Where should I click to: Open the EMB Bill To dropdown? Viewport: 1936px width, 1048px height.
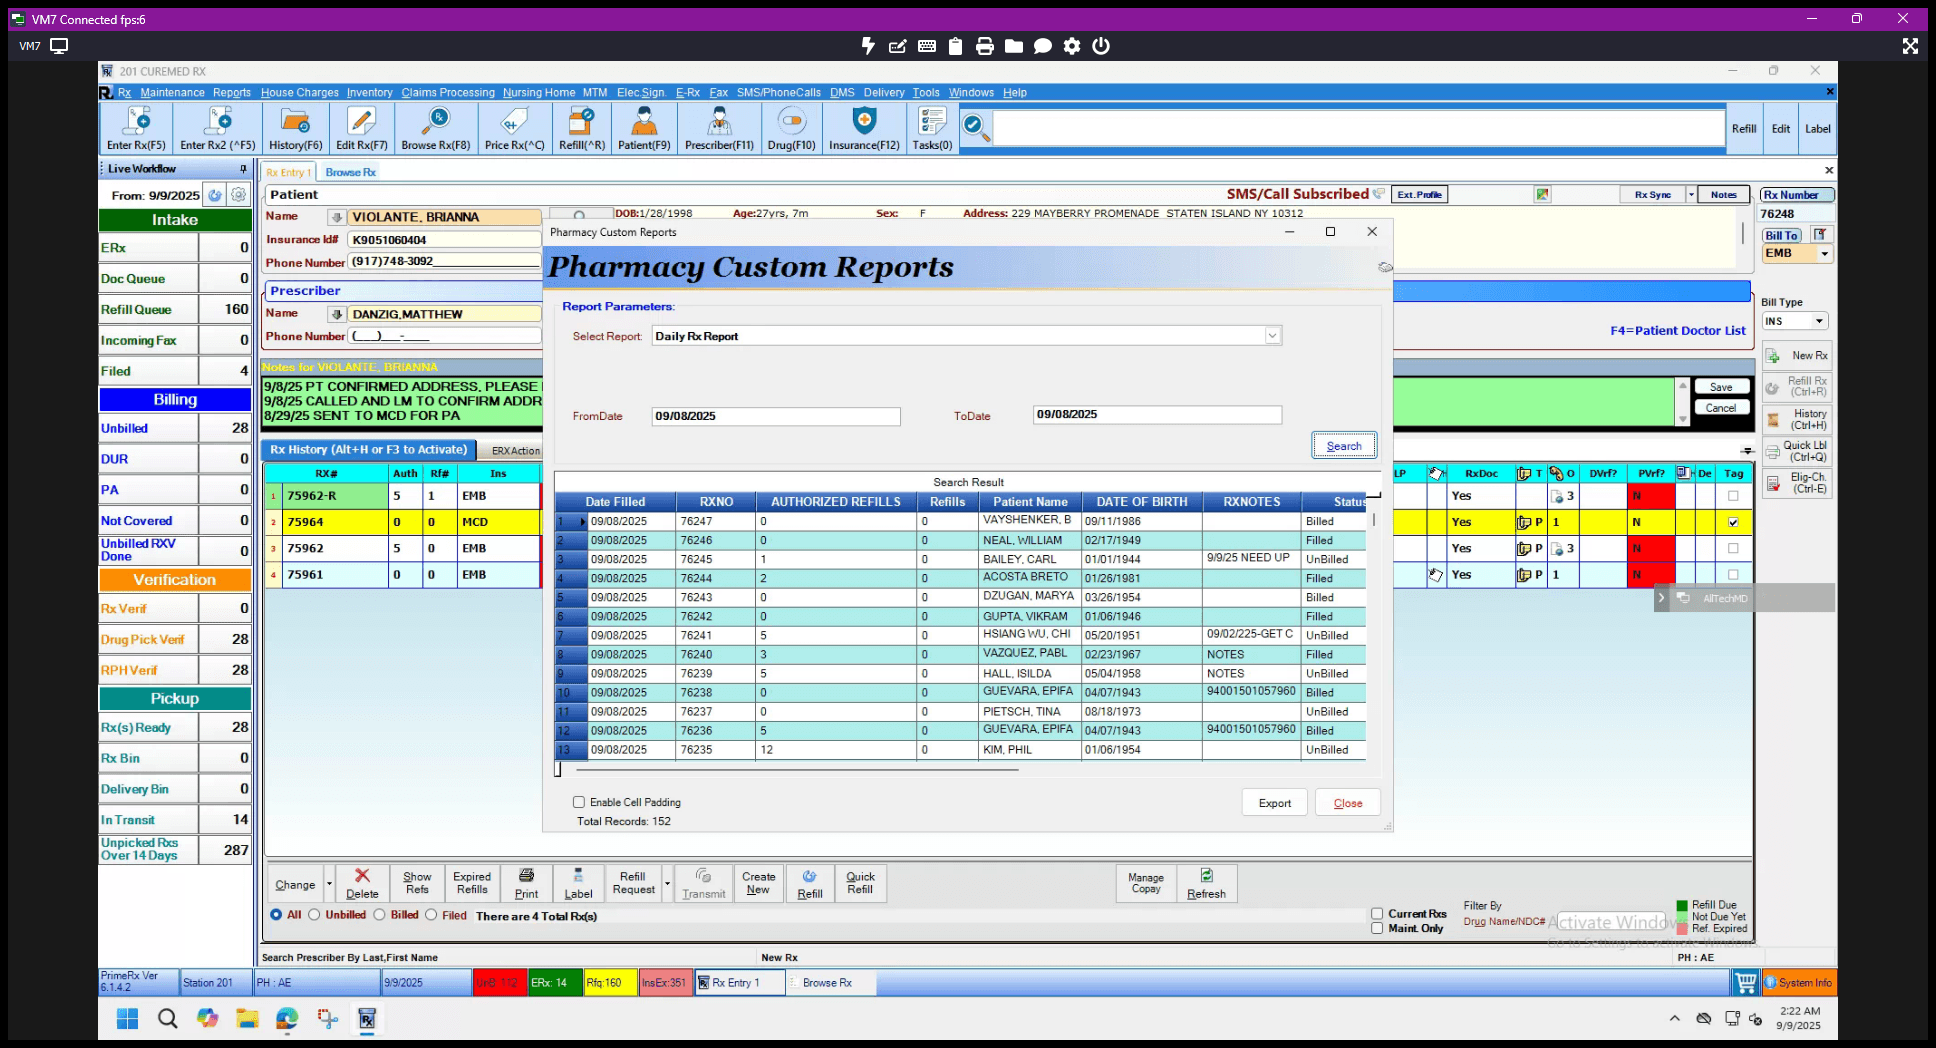pyautogui.click(x=1824, y=254)
